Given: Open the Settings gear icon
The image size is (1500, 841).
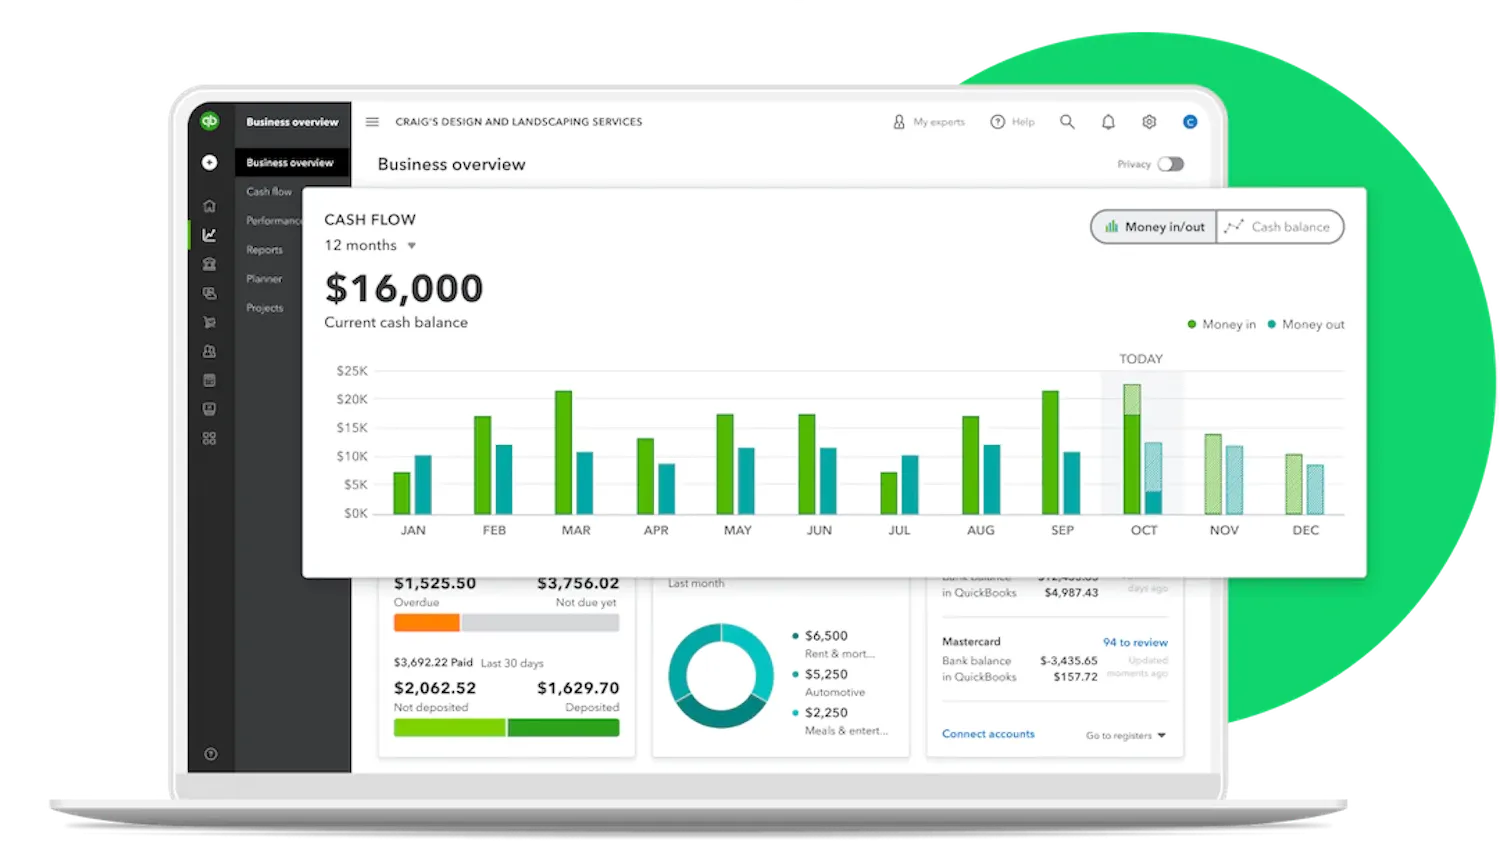Looking at the screenshot, I should 1149,122.
